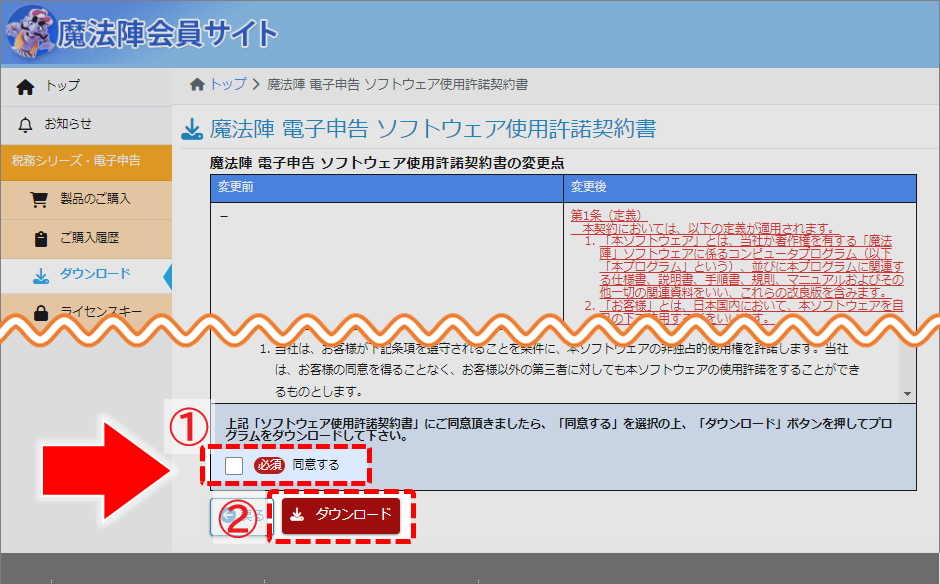940x584 pixels.
Task: Click the red 必須 badge next to the checkbox
Action: point(269,465)
